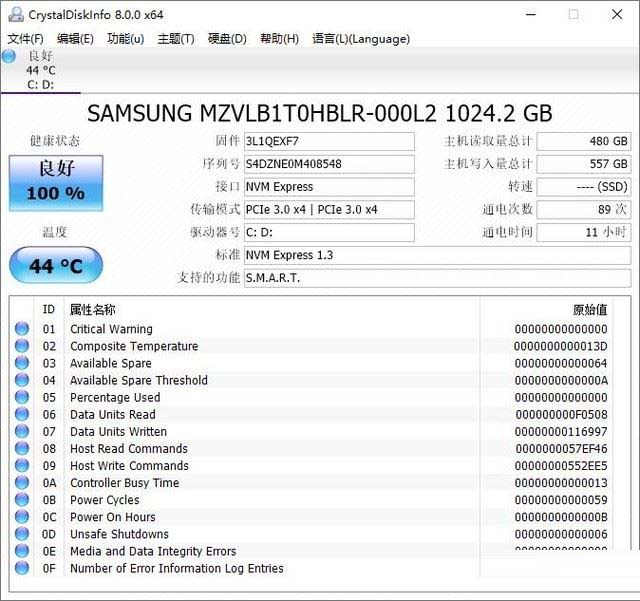This screenshot has height=601, width=640.
Task: Close the CrystalDiskInfo window
Action: pos(617,15)
